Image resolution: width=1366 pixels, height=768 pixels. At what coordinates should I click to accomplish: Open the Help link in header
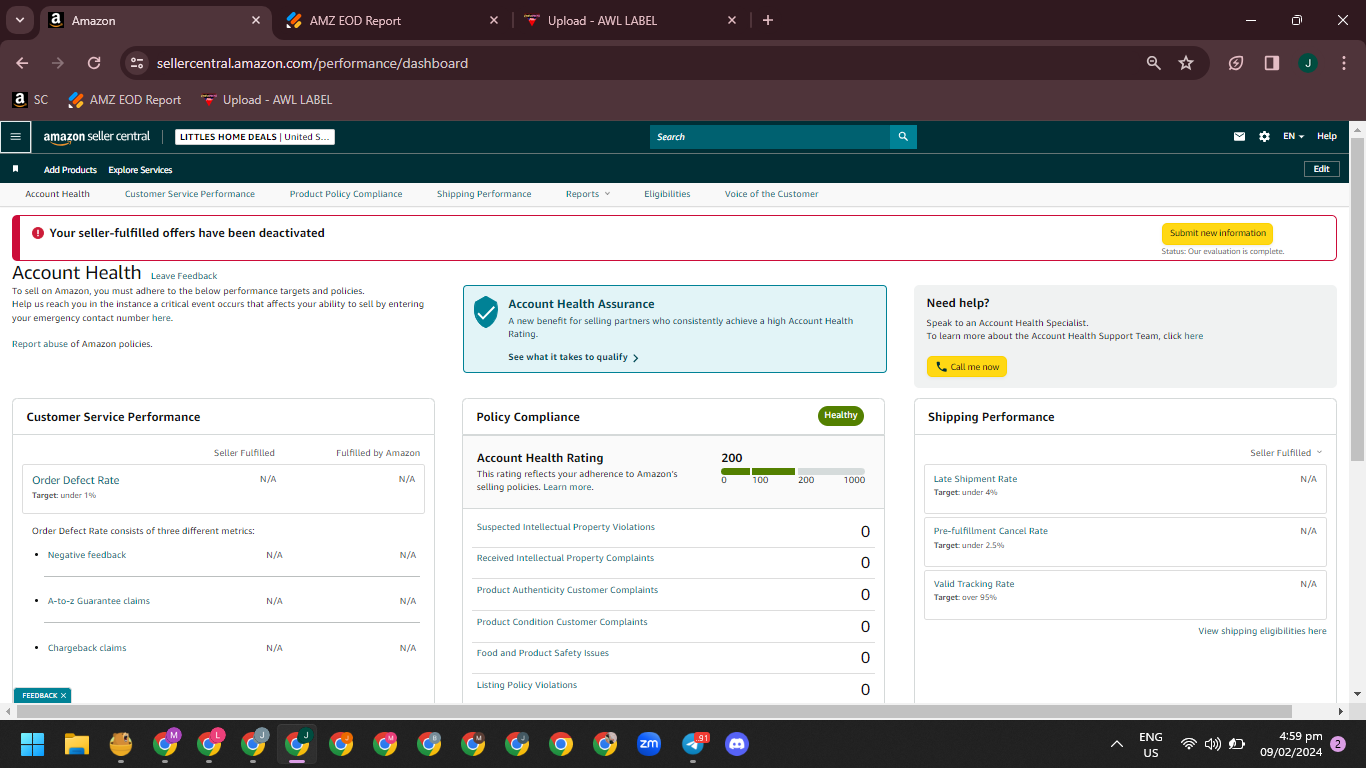click(1327, 136)
